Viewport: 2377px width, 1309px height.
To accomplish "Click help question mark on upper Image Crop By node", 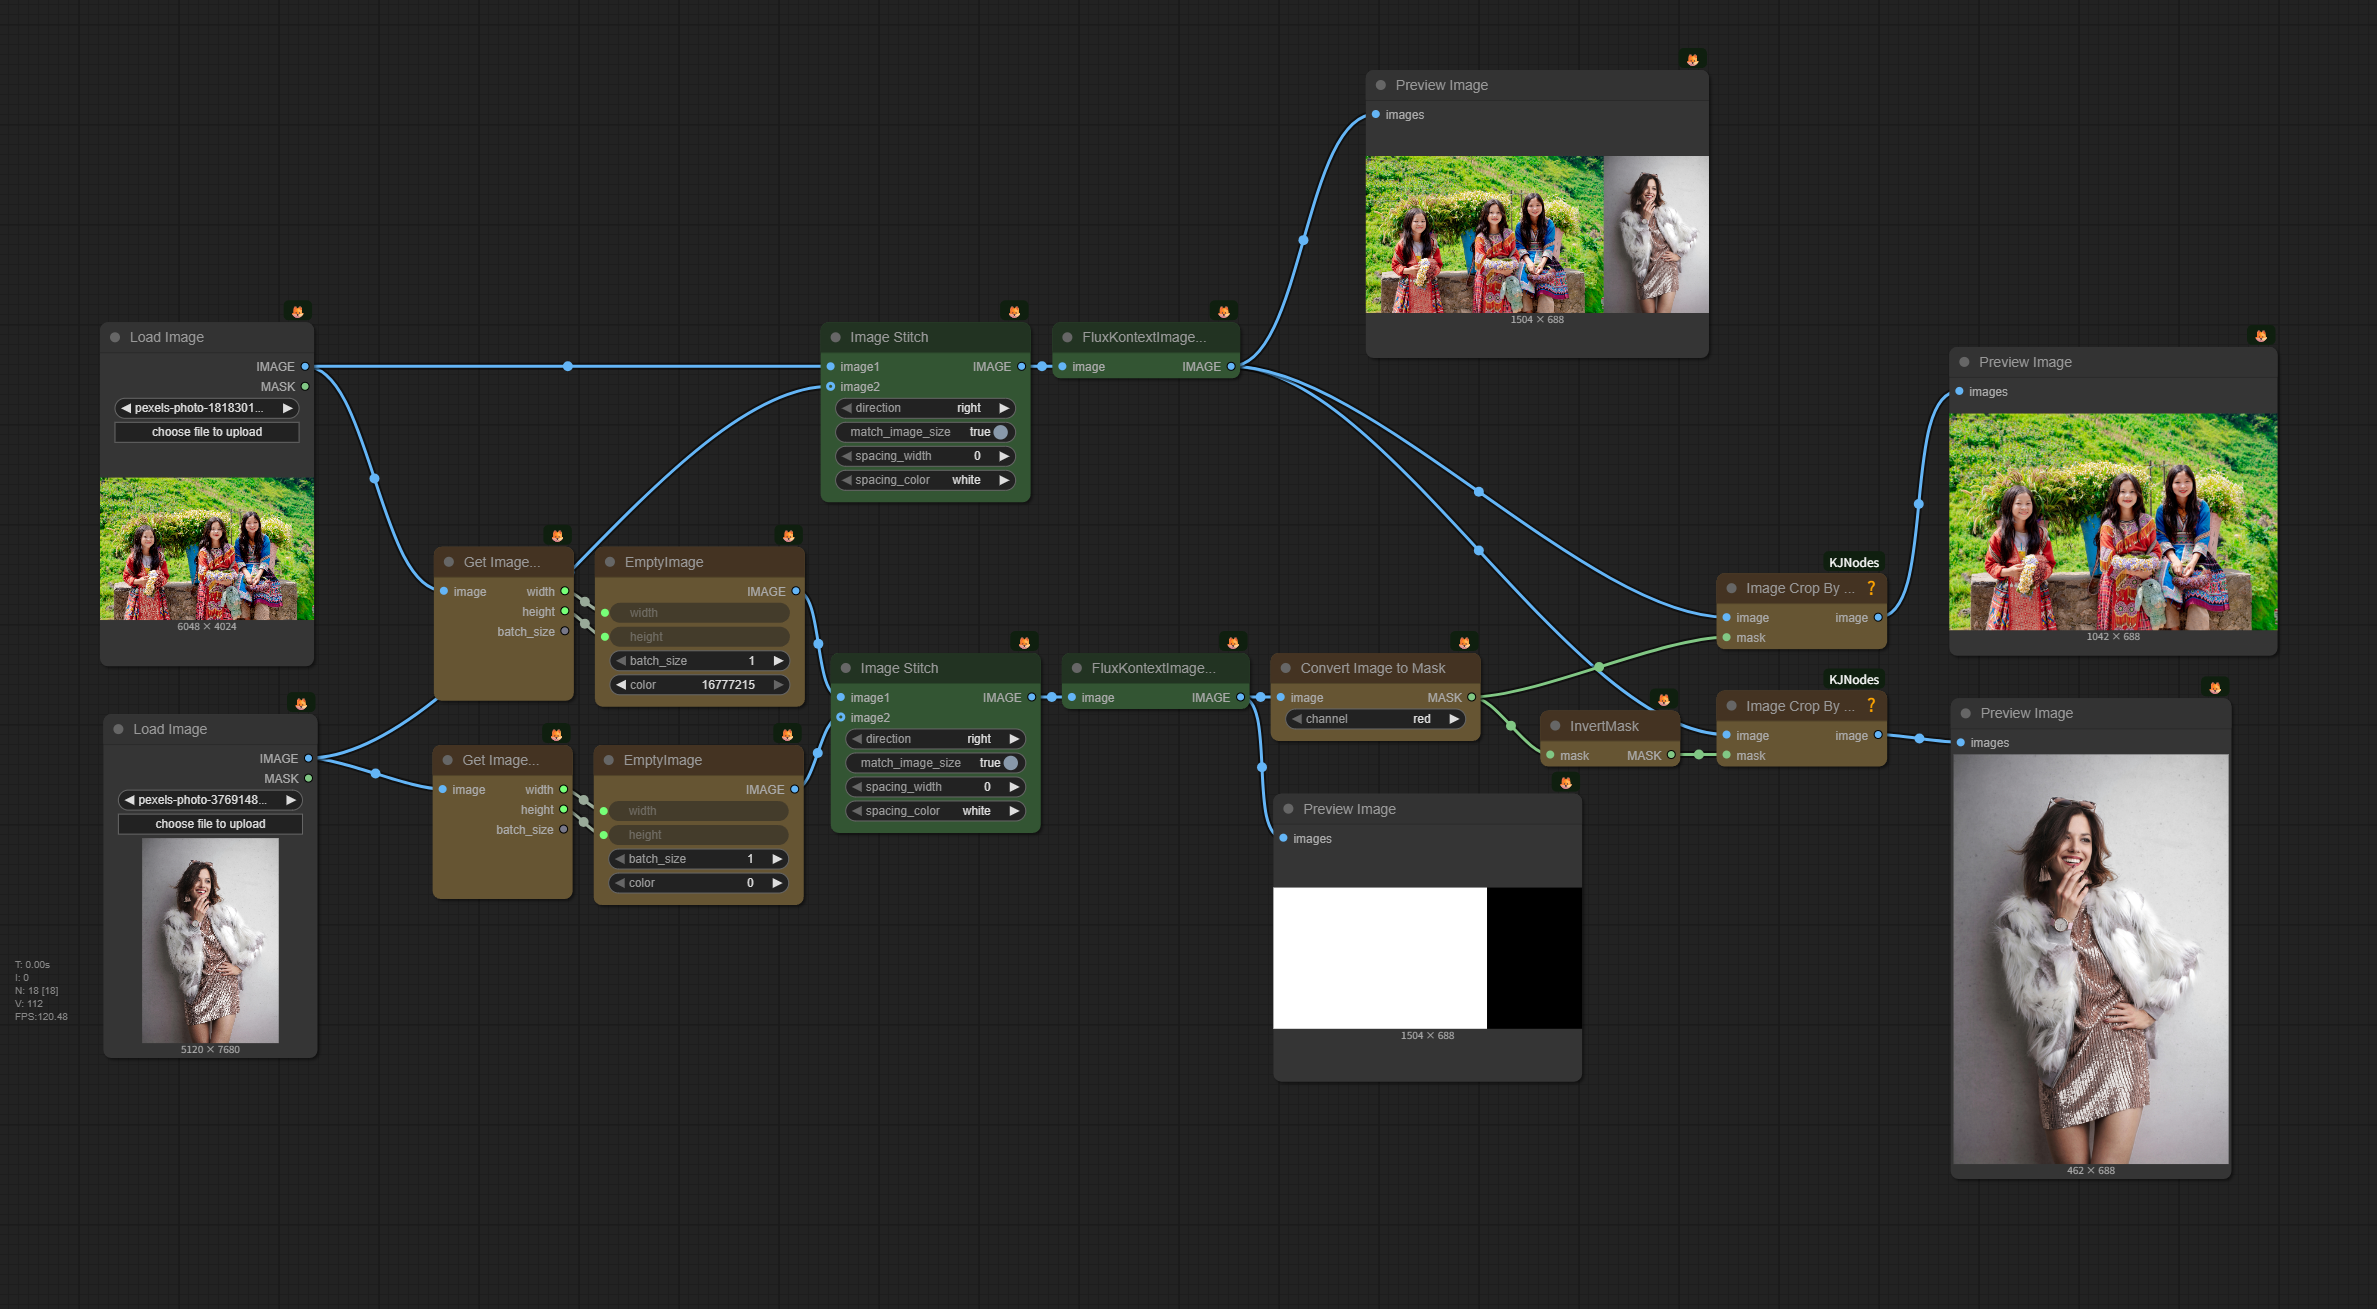I will click(x=1870, y=589).
